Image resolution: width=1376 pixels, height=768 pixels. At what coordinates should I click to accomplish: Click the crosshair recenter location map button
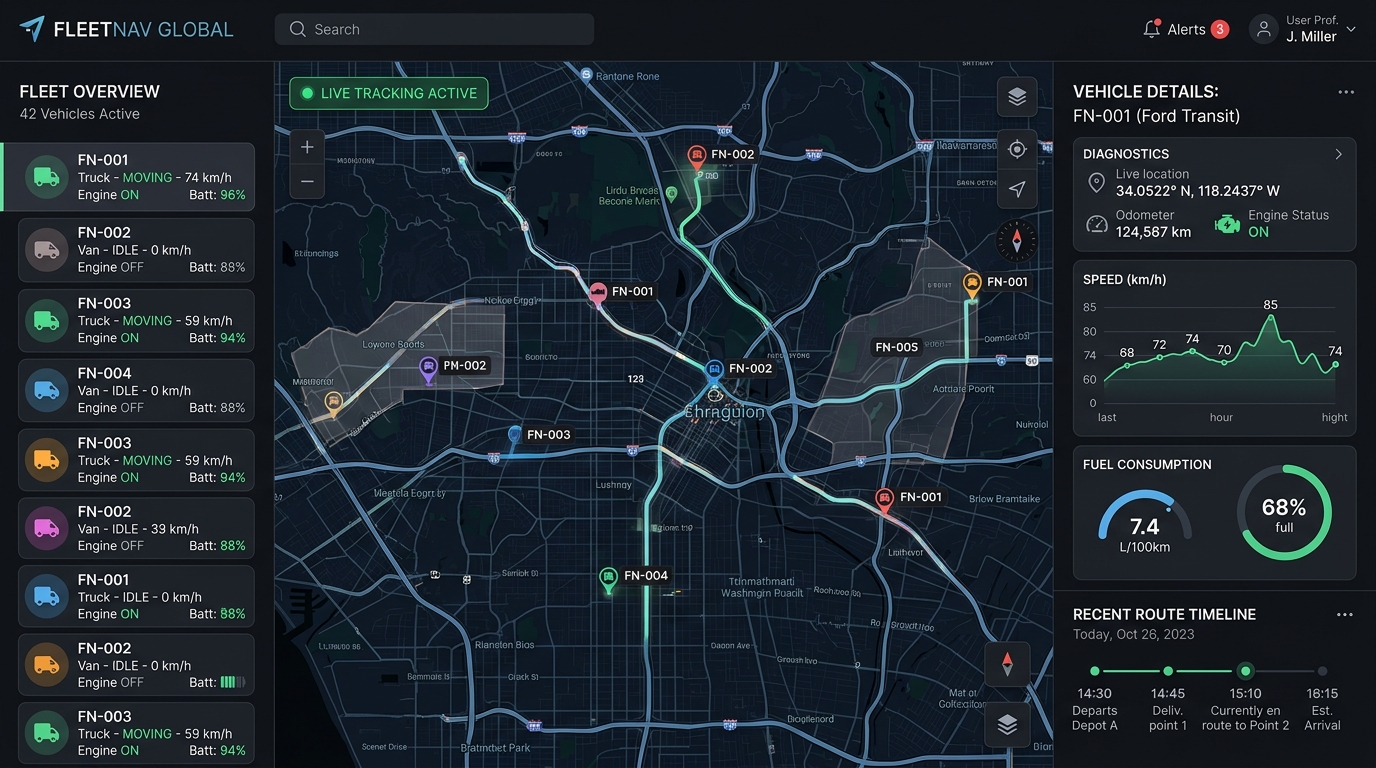(x=1017, y=149)
